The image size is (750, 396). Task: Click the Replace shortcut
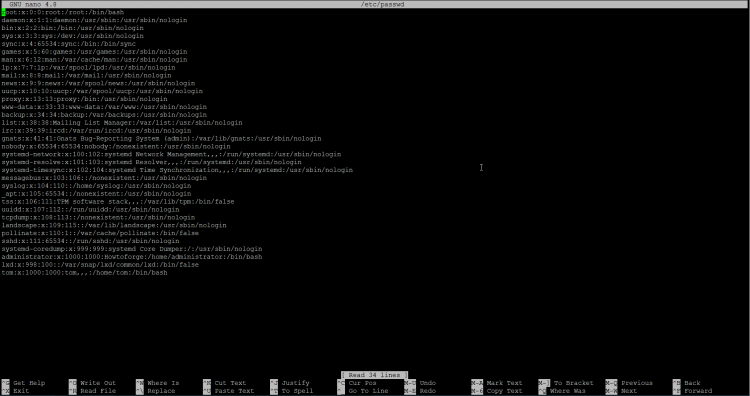tap(155, 391)
